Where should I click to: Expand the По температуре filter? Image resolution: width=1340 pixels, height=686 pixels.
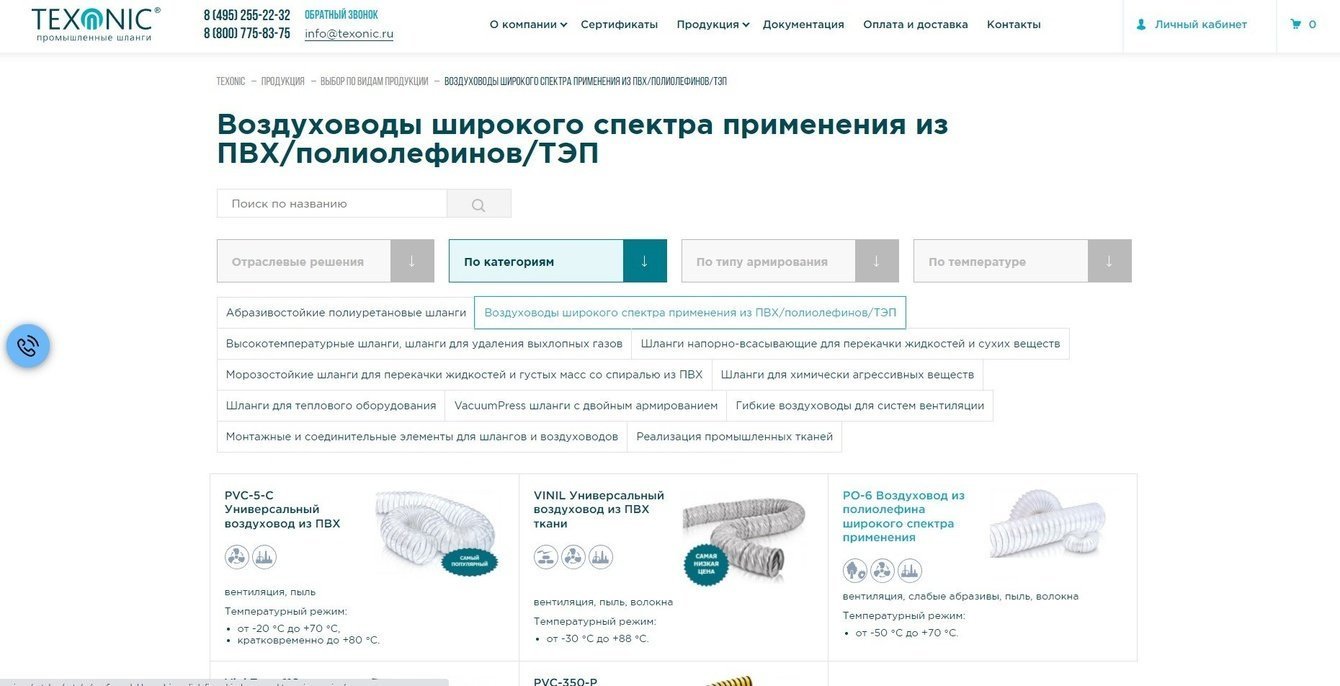[1109, 261]
